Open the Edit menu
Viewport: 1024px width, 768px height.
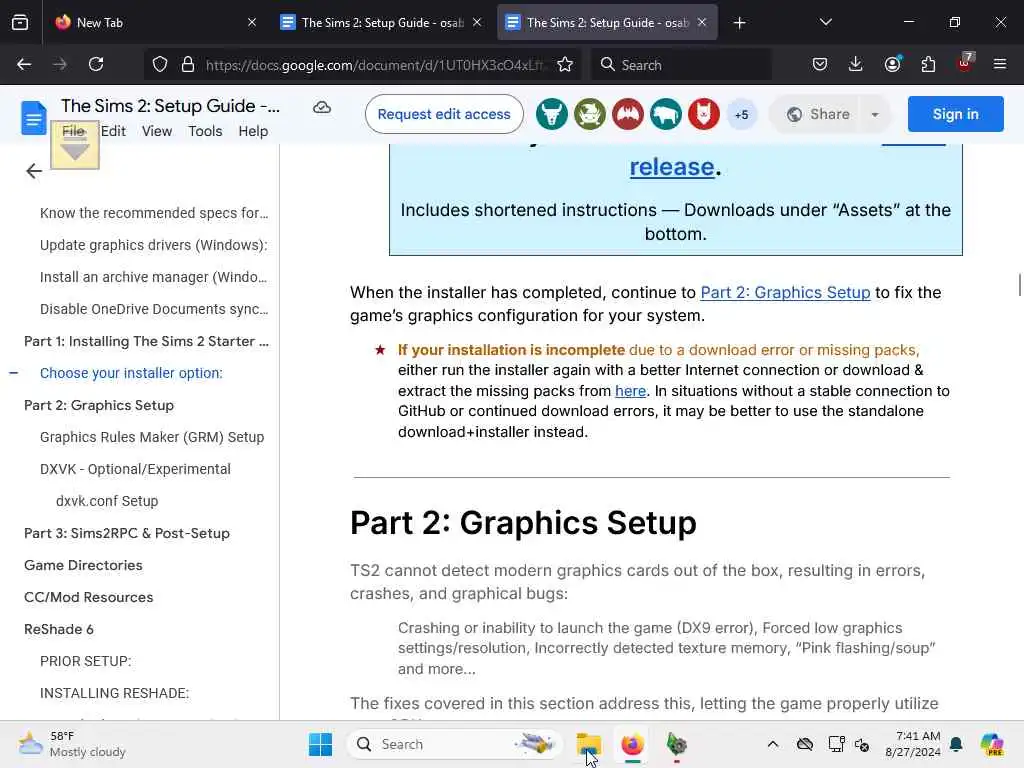point(113,131)
